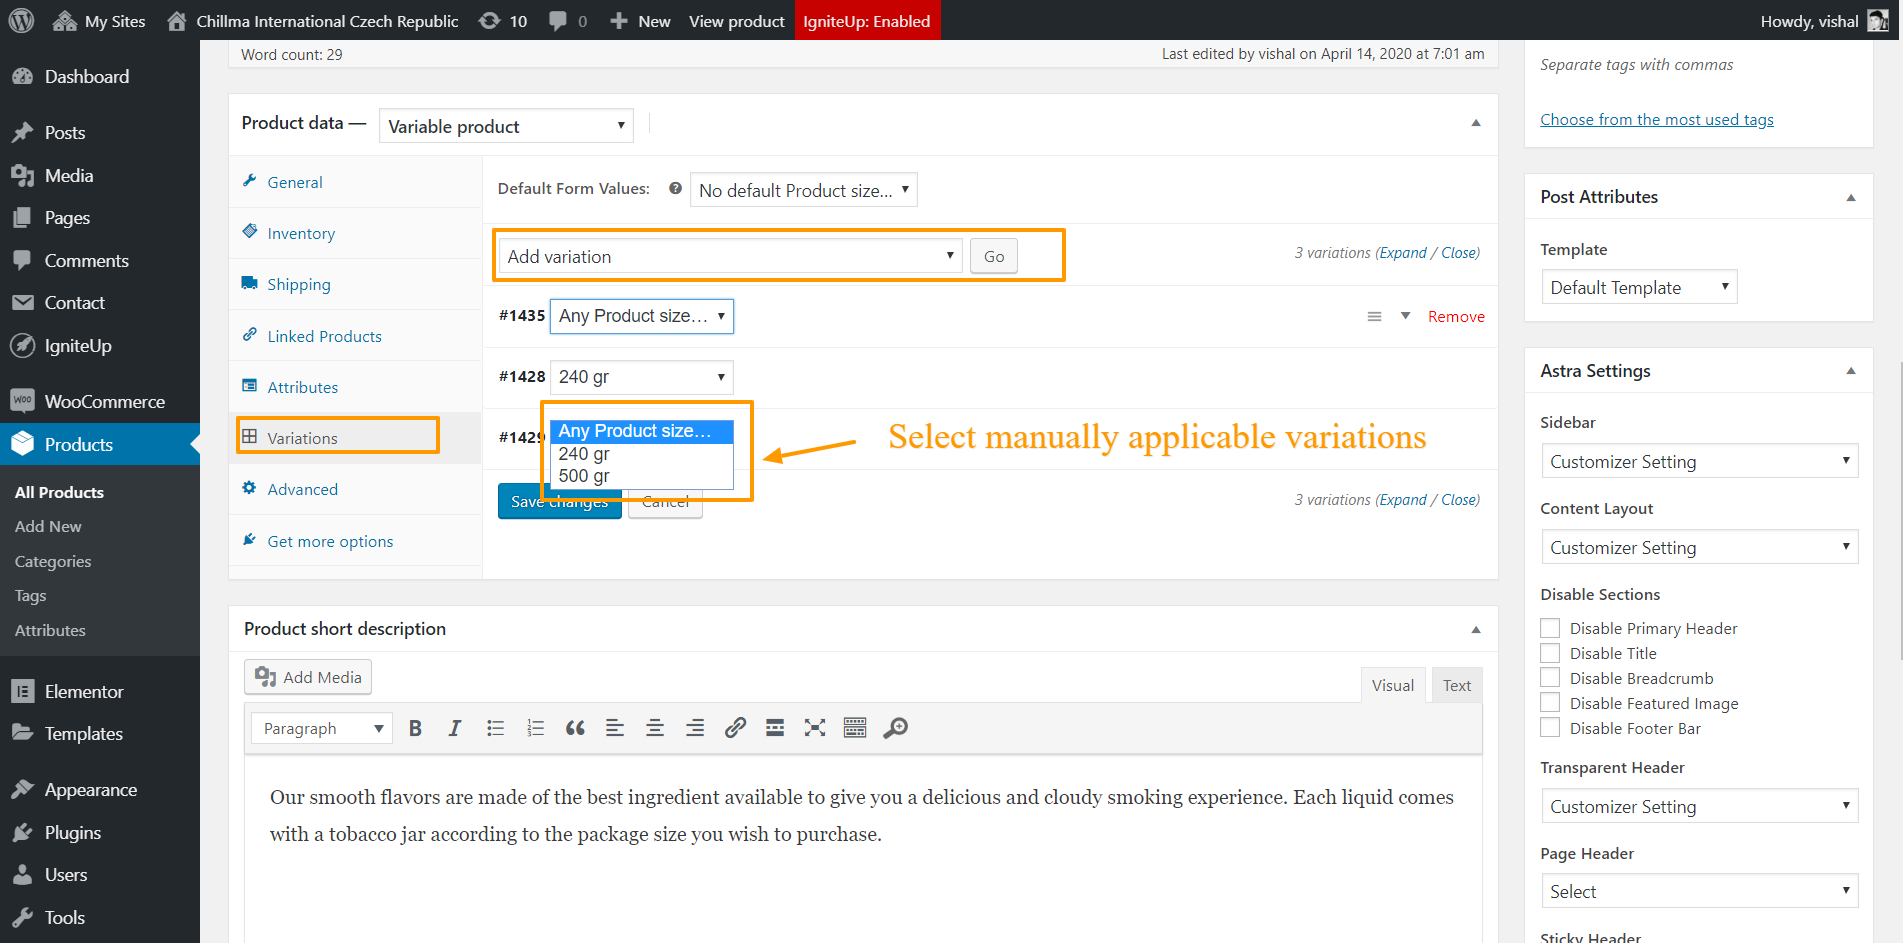Click View product in the admin bar
The image size is (1903, 943).
coord(737,21)
